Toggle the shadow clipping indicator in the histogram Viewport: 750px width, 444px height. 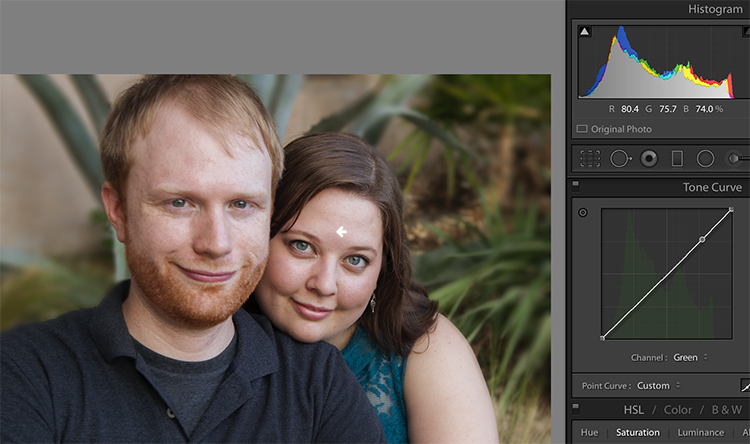(x=585, y=32)
